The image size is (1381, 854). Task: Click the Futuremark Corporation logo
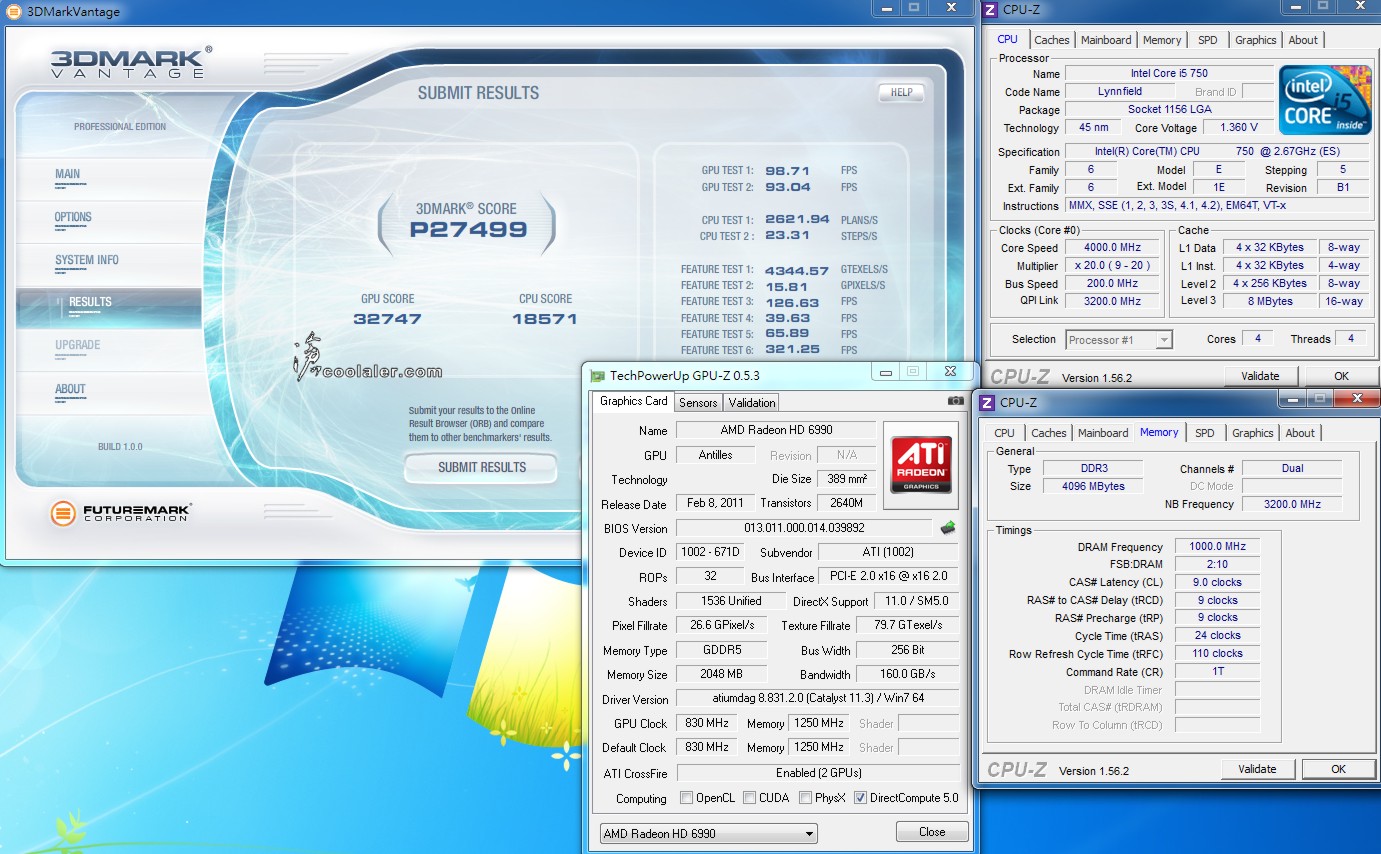(120, 514)
